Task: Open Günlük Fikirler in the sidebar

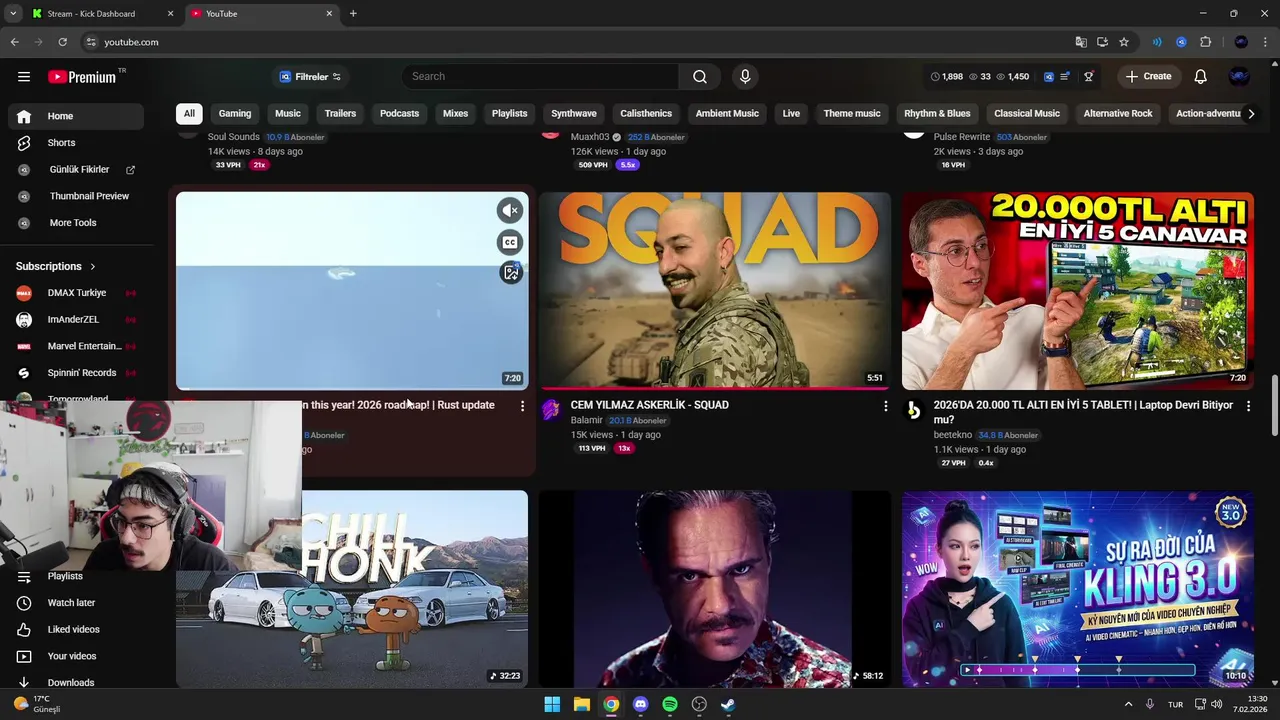Action: coord(78,170)
